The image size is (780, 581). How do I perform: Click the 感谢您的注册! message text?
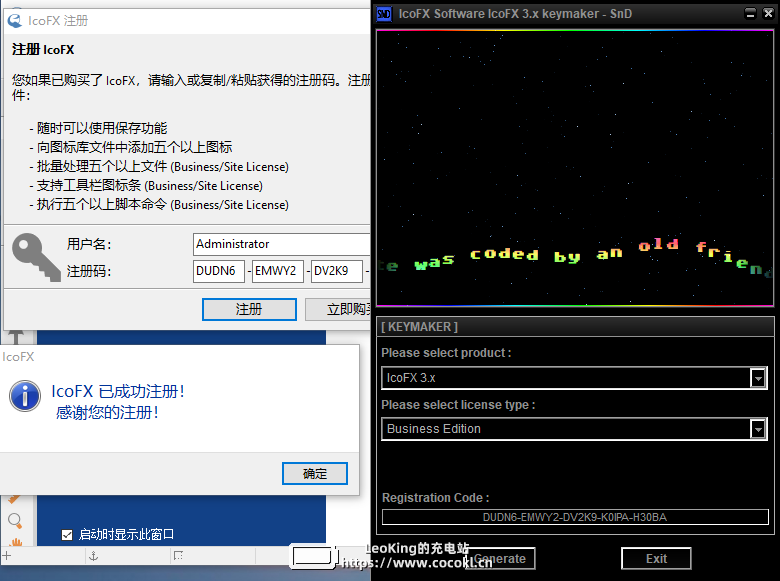(x=107, y=412)
